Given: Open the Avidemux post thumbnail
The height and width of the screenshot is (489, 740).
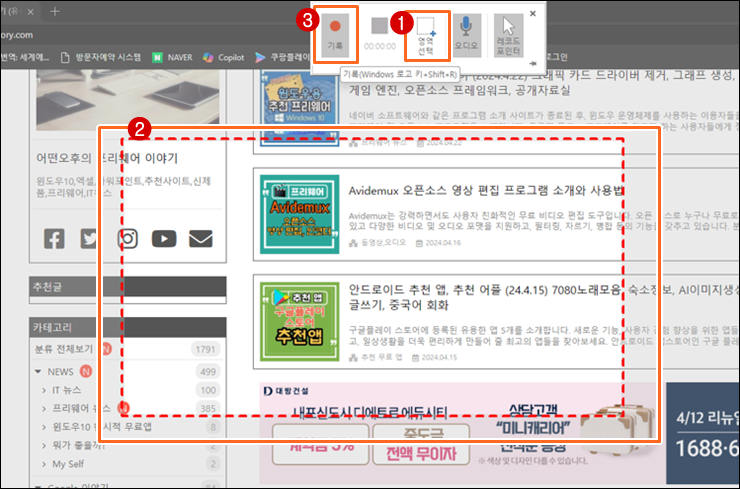Looking at the screenshot, I should point(300,214).
